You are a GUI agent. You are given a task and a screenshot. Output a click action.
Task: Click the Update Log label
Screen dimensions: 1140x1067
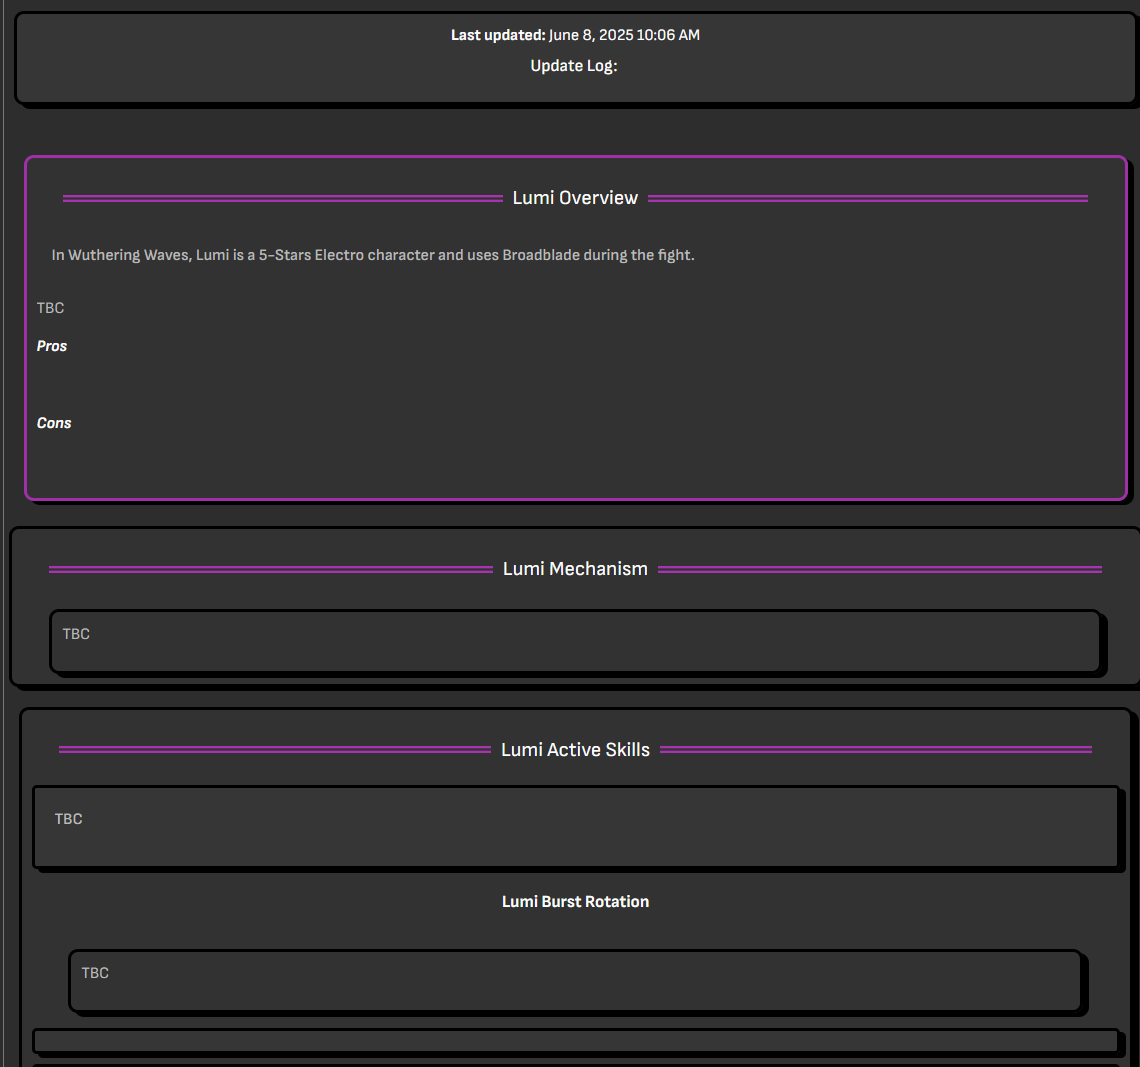pos(574,66)
